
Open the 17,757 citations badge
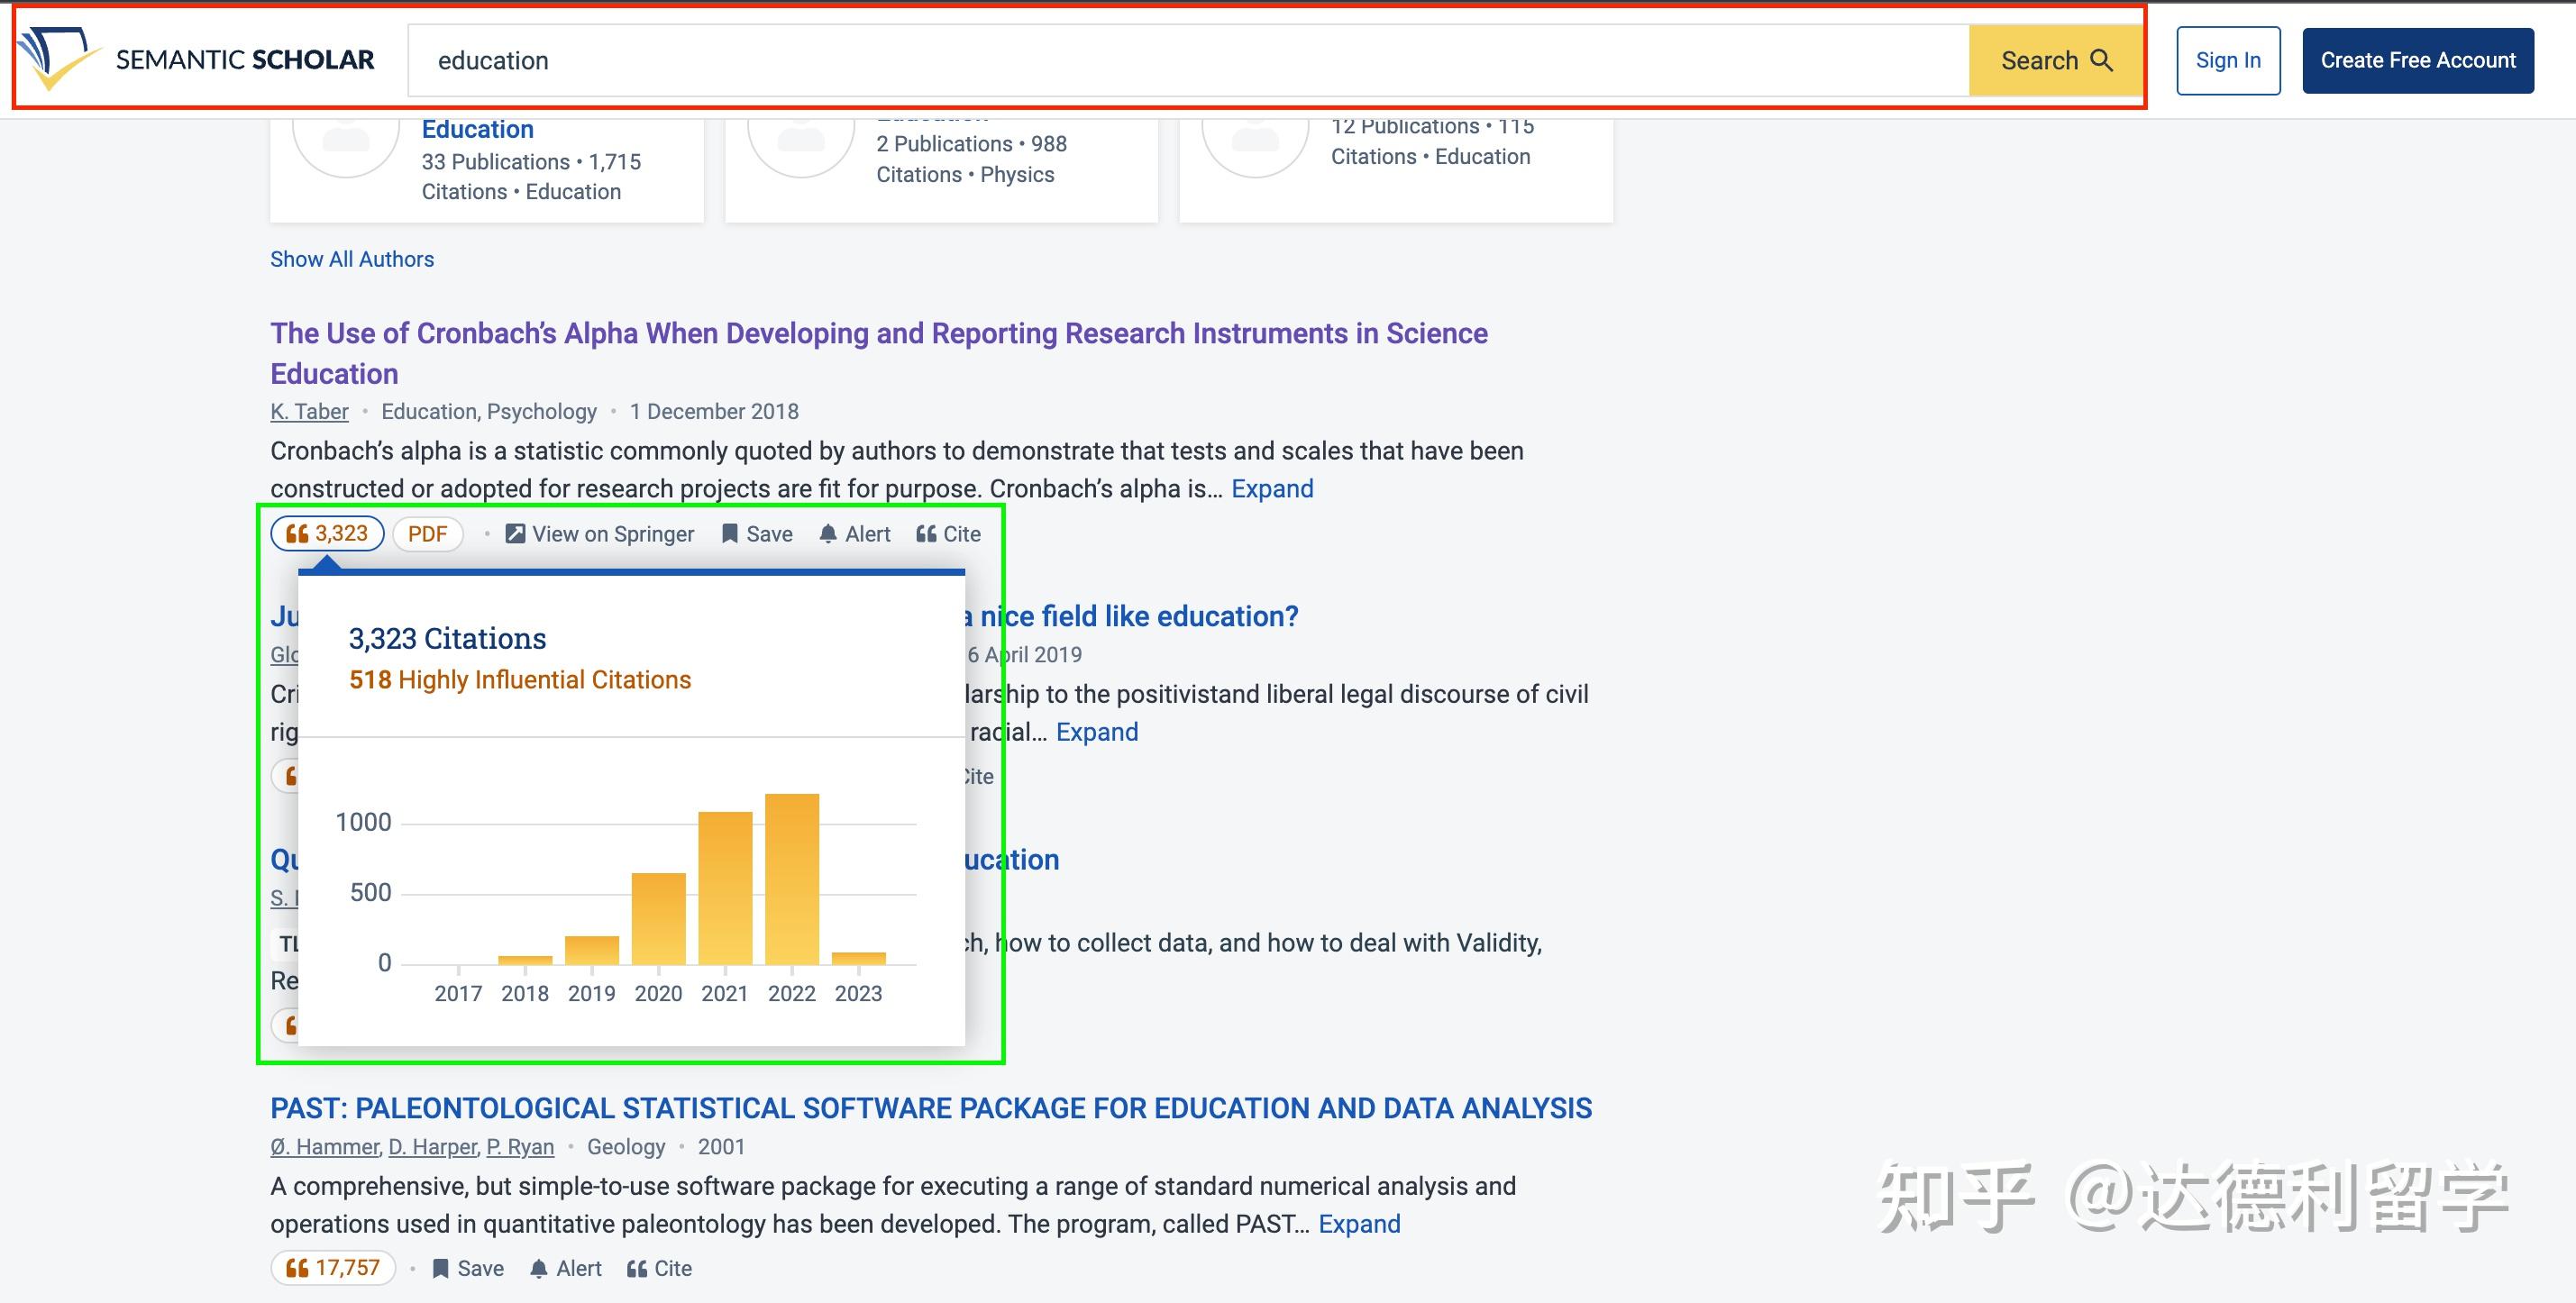[x=333, y=1268]
